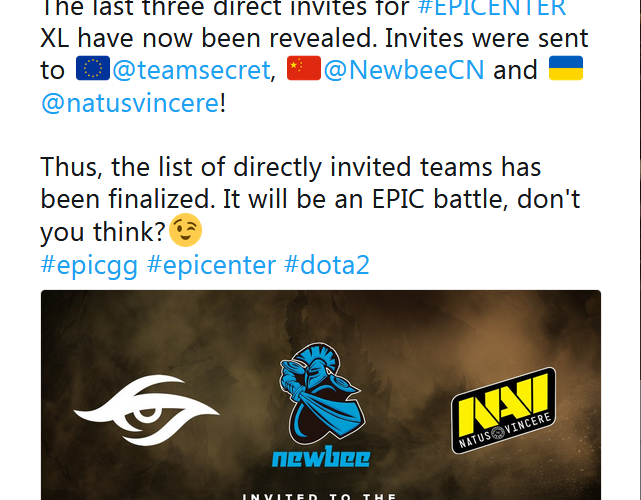Click the 'INVITED TO THE' caption text
Image resolution: width=641 pixels, height=500 pixels.
pos(319,496)
